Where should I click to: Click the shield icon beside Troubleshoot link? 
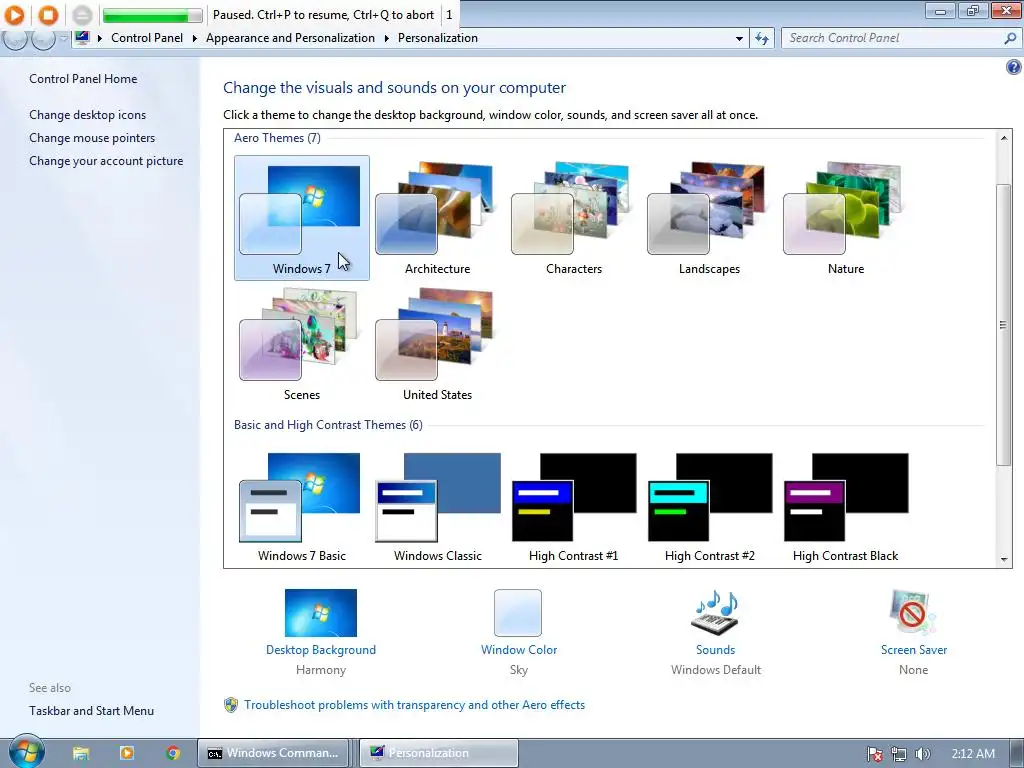point(231,705)
